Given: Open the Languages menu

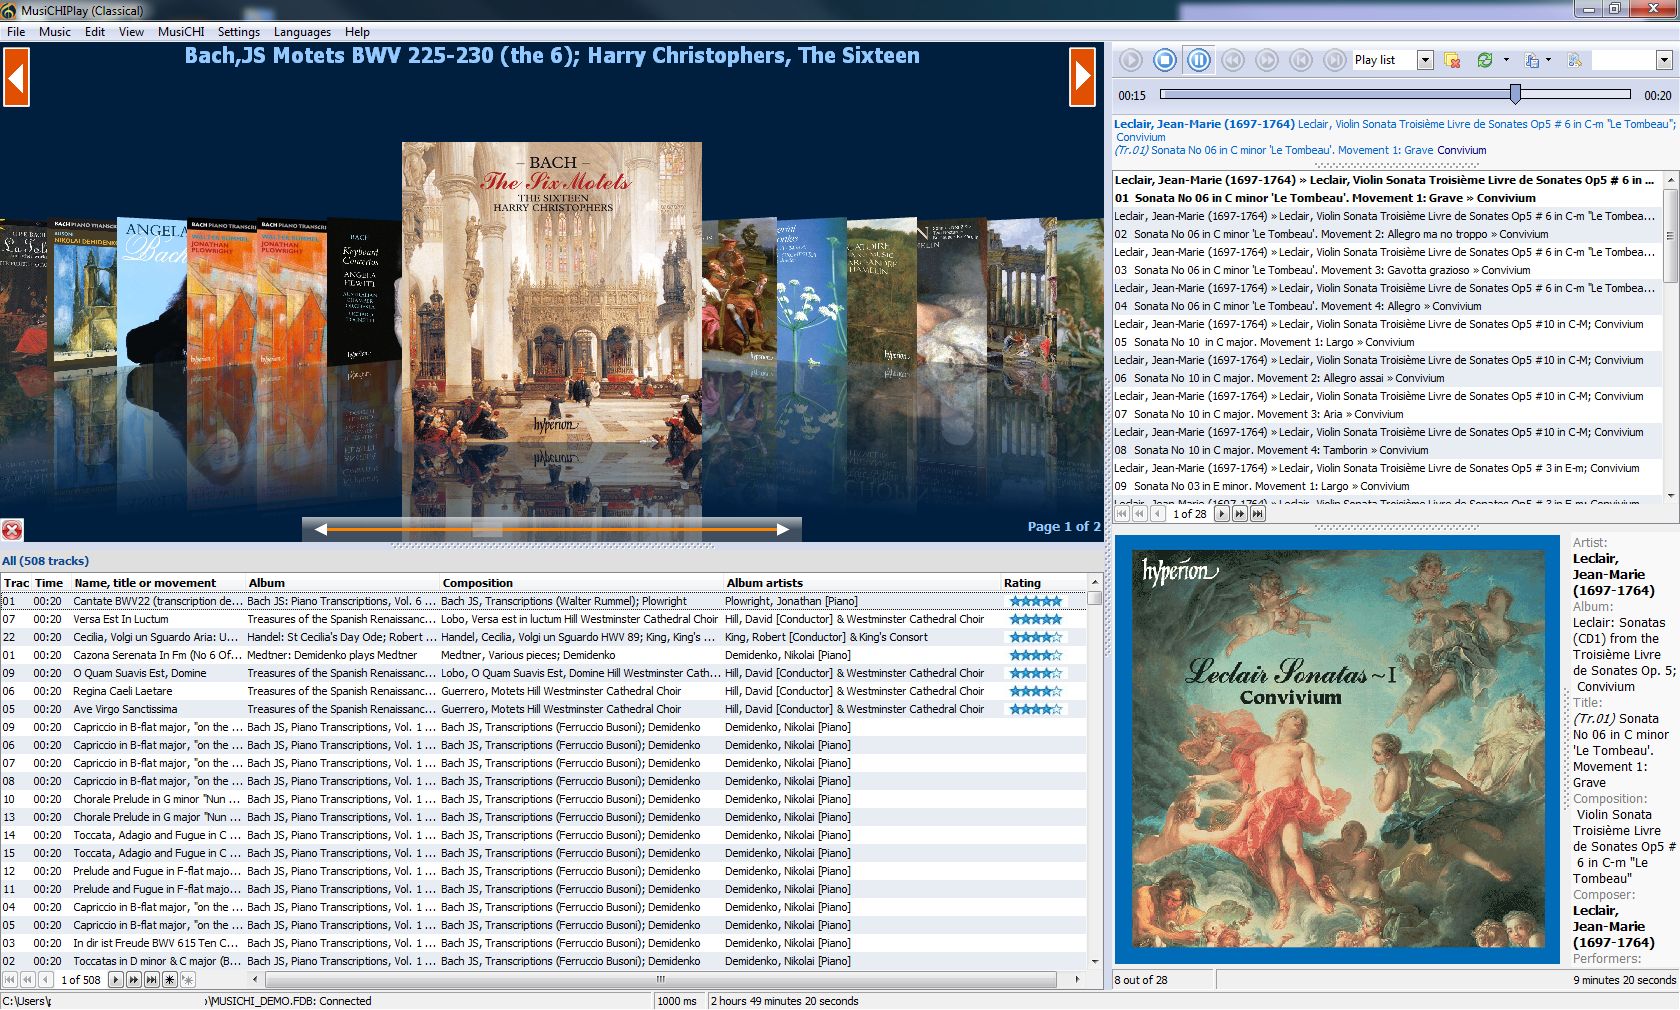Looking at the screenshot, I should (302, 31).
